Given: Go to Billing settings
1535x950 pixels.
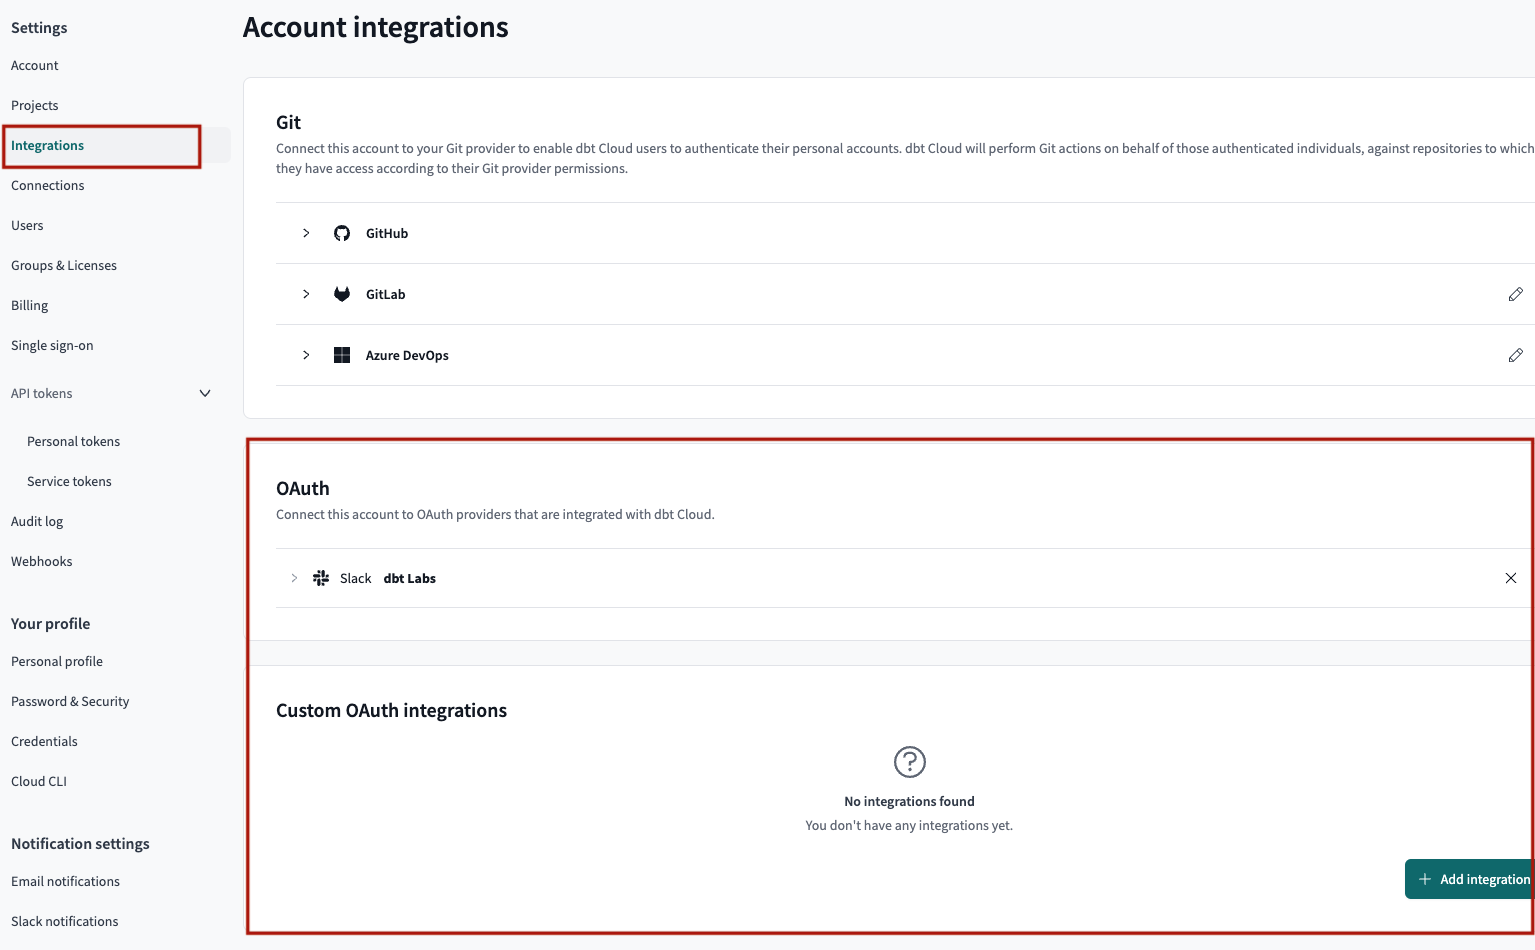Looking at the screenshot, I should click(x=29, y=304).
